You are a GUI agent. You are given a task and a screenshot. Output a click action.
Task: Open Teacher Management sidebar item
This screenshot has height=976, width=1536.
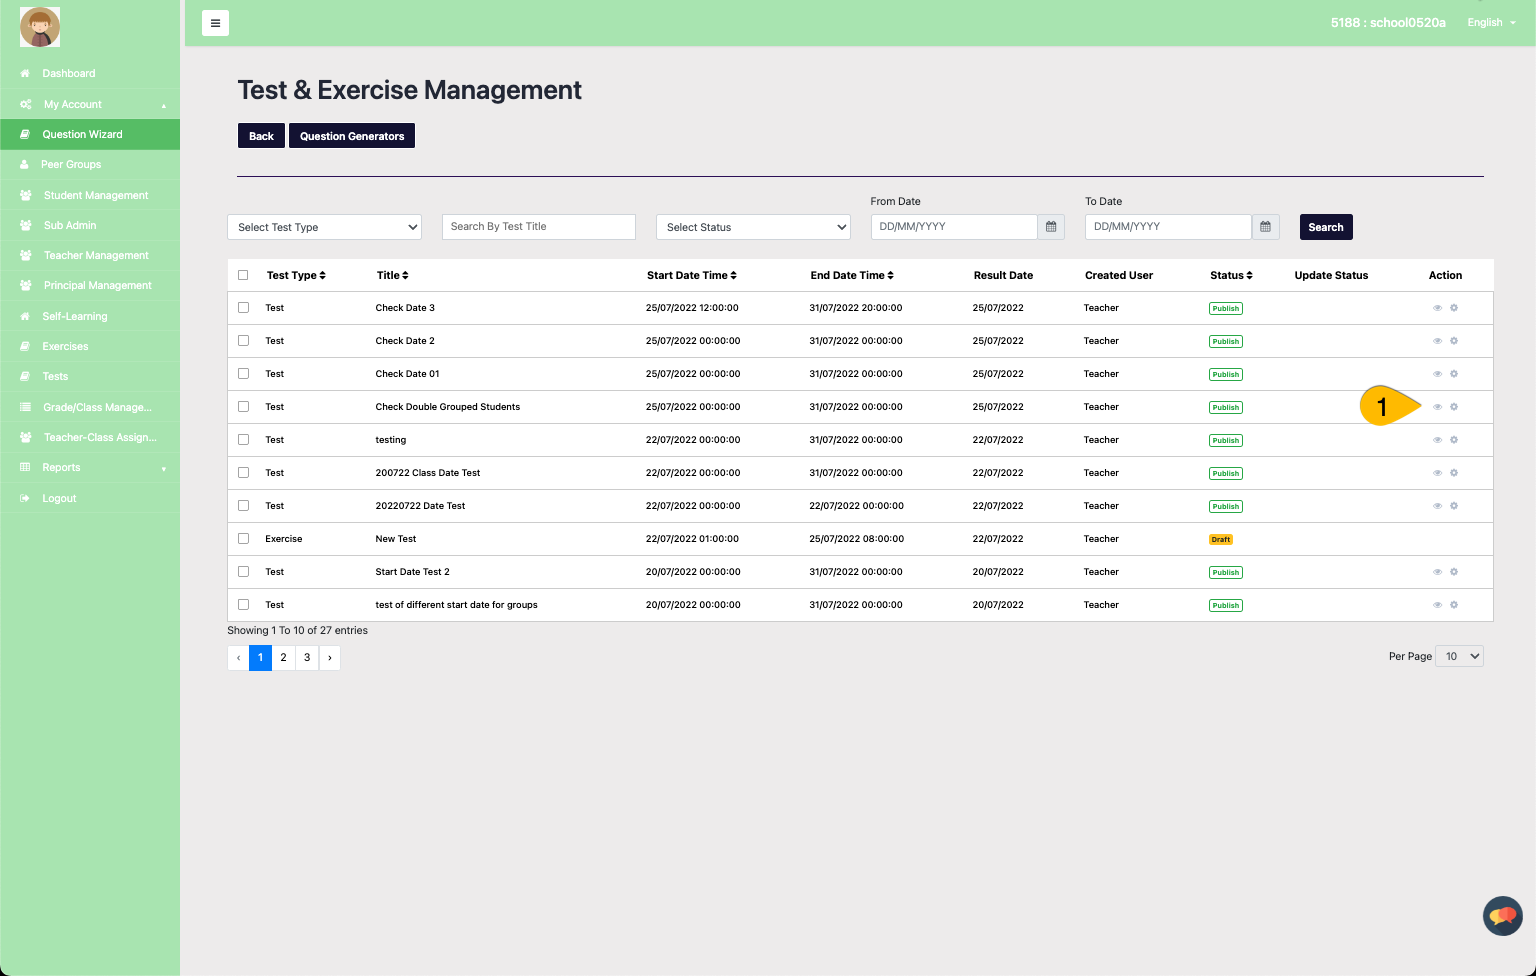[90, 255]
